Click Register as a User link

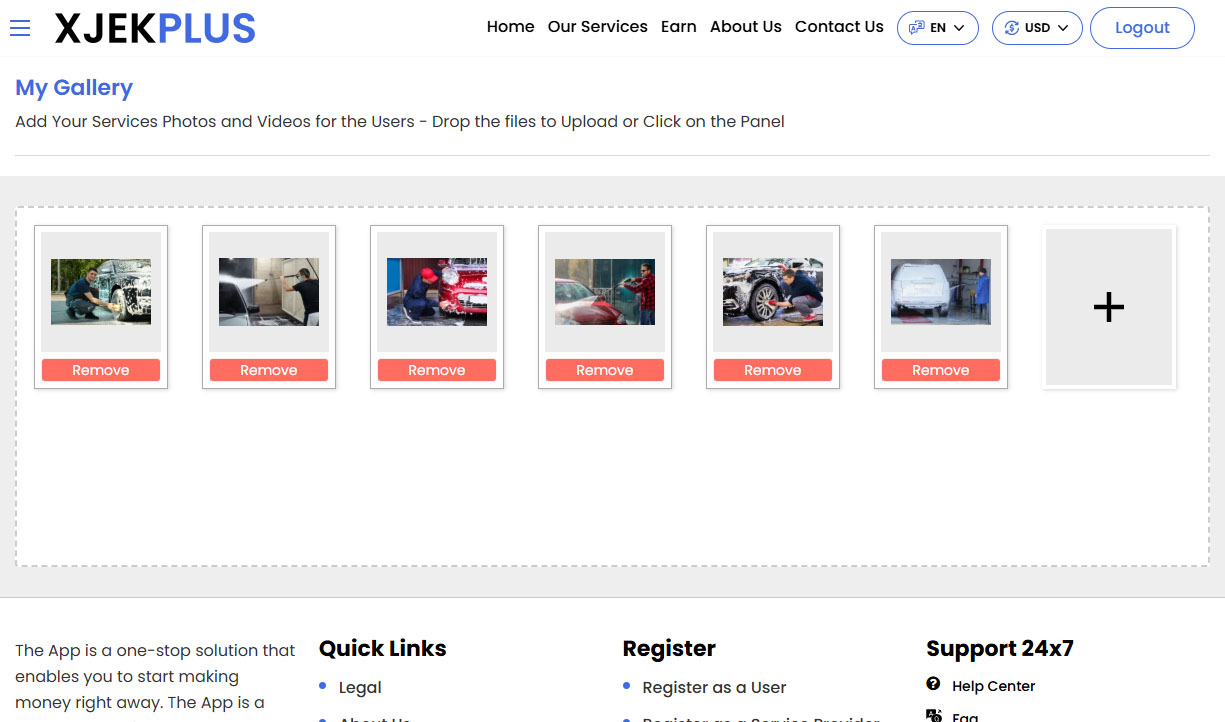coord(714,688)
